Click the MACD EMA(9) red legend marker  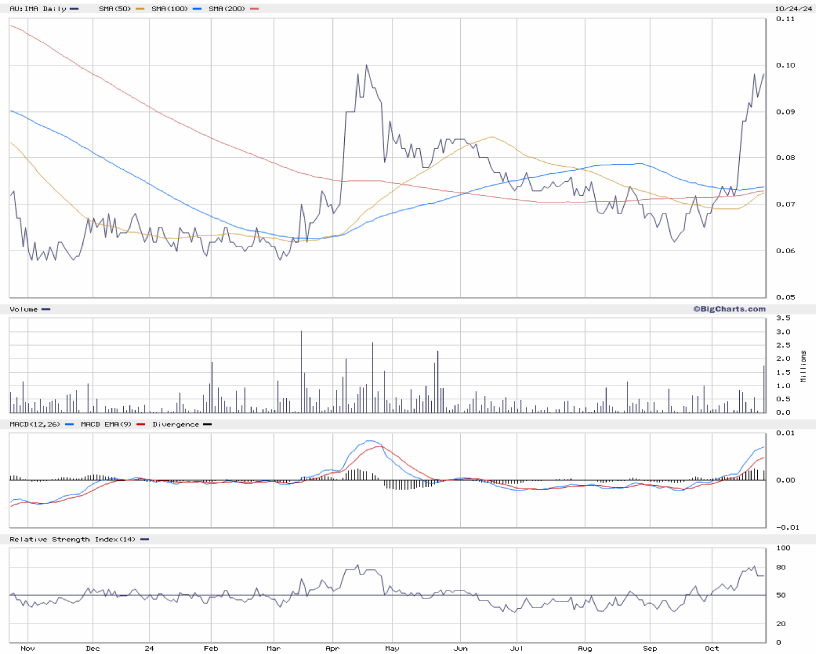point(140,425)
